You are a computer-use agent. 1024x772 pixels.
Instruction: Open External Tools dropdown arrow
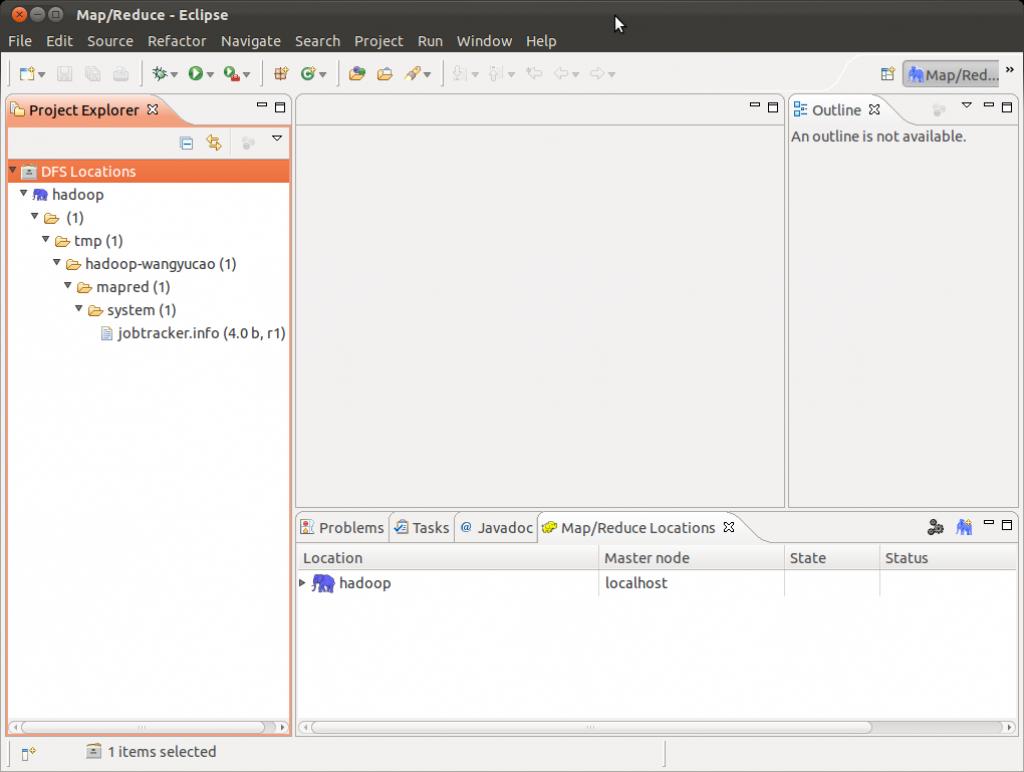pos(246,75)
